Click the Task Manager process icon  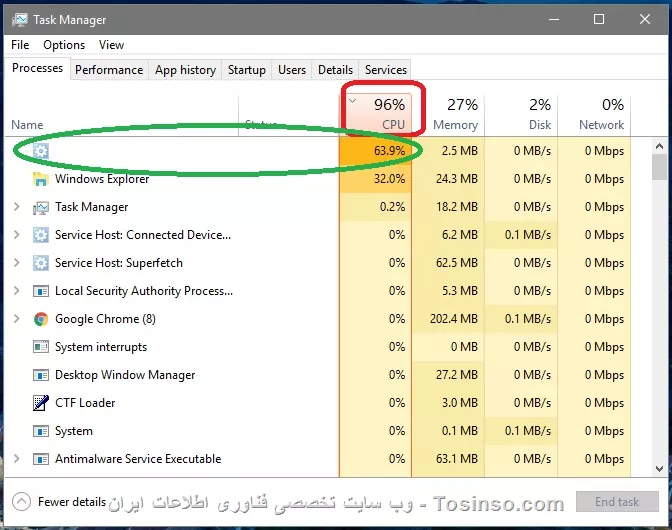pos(41,207)
